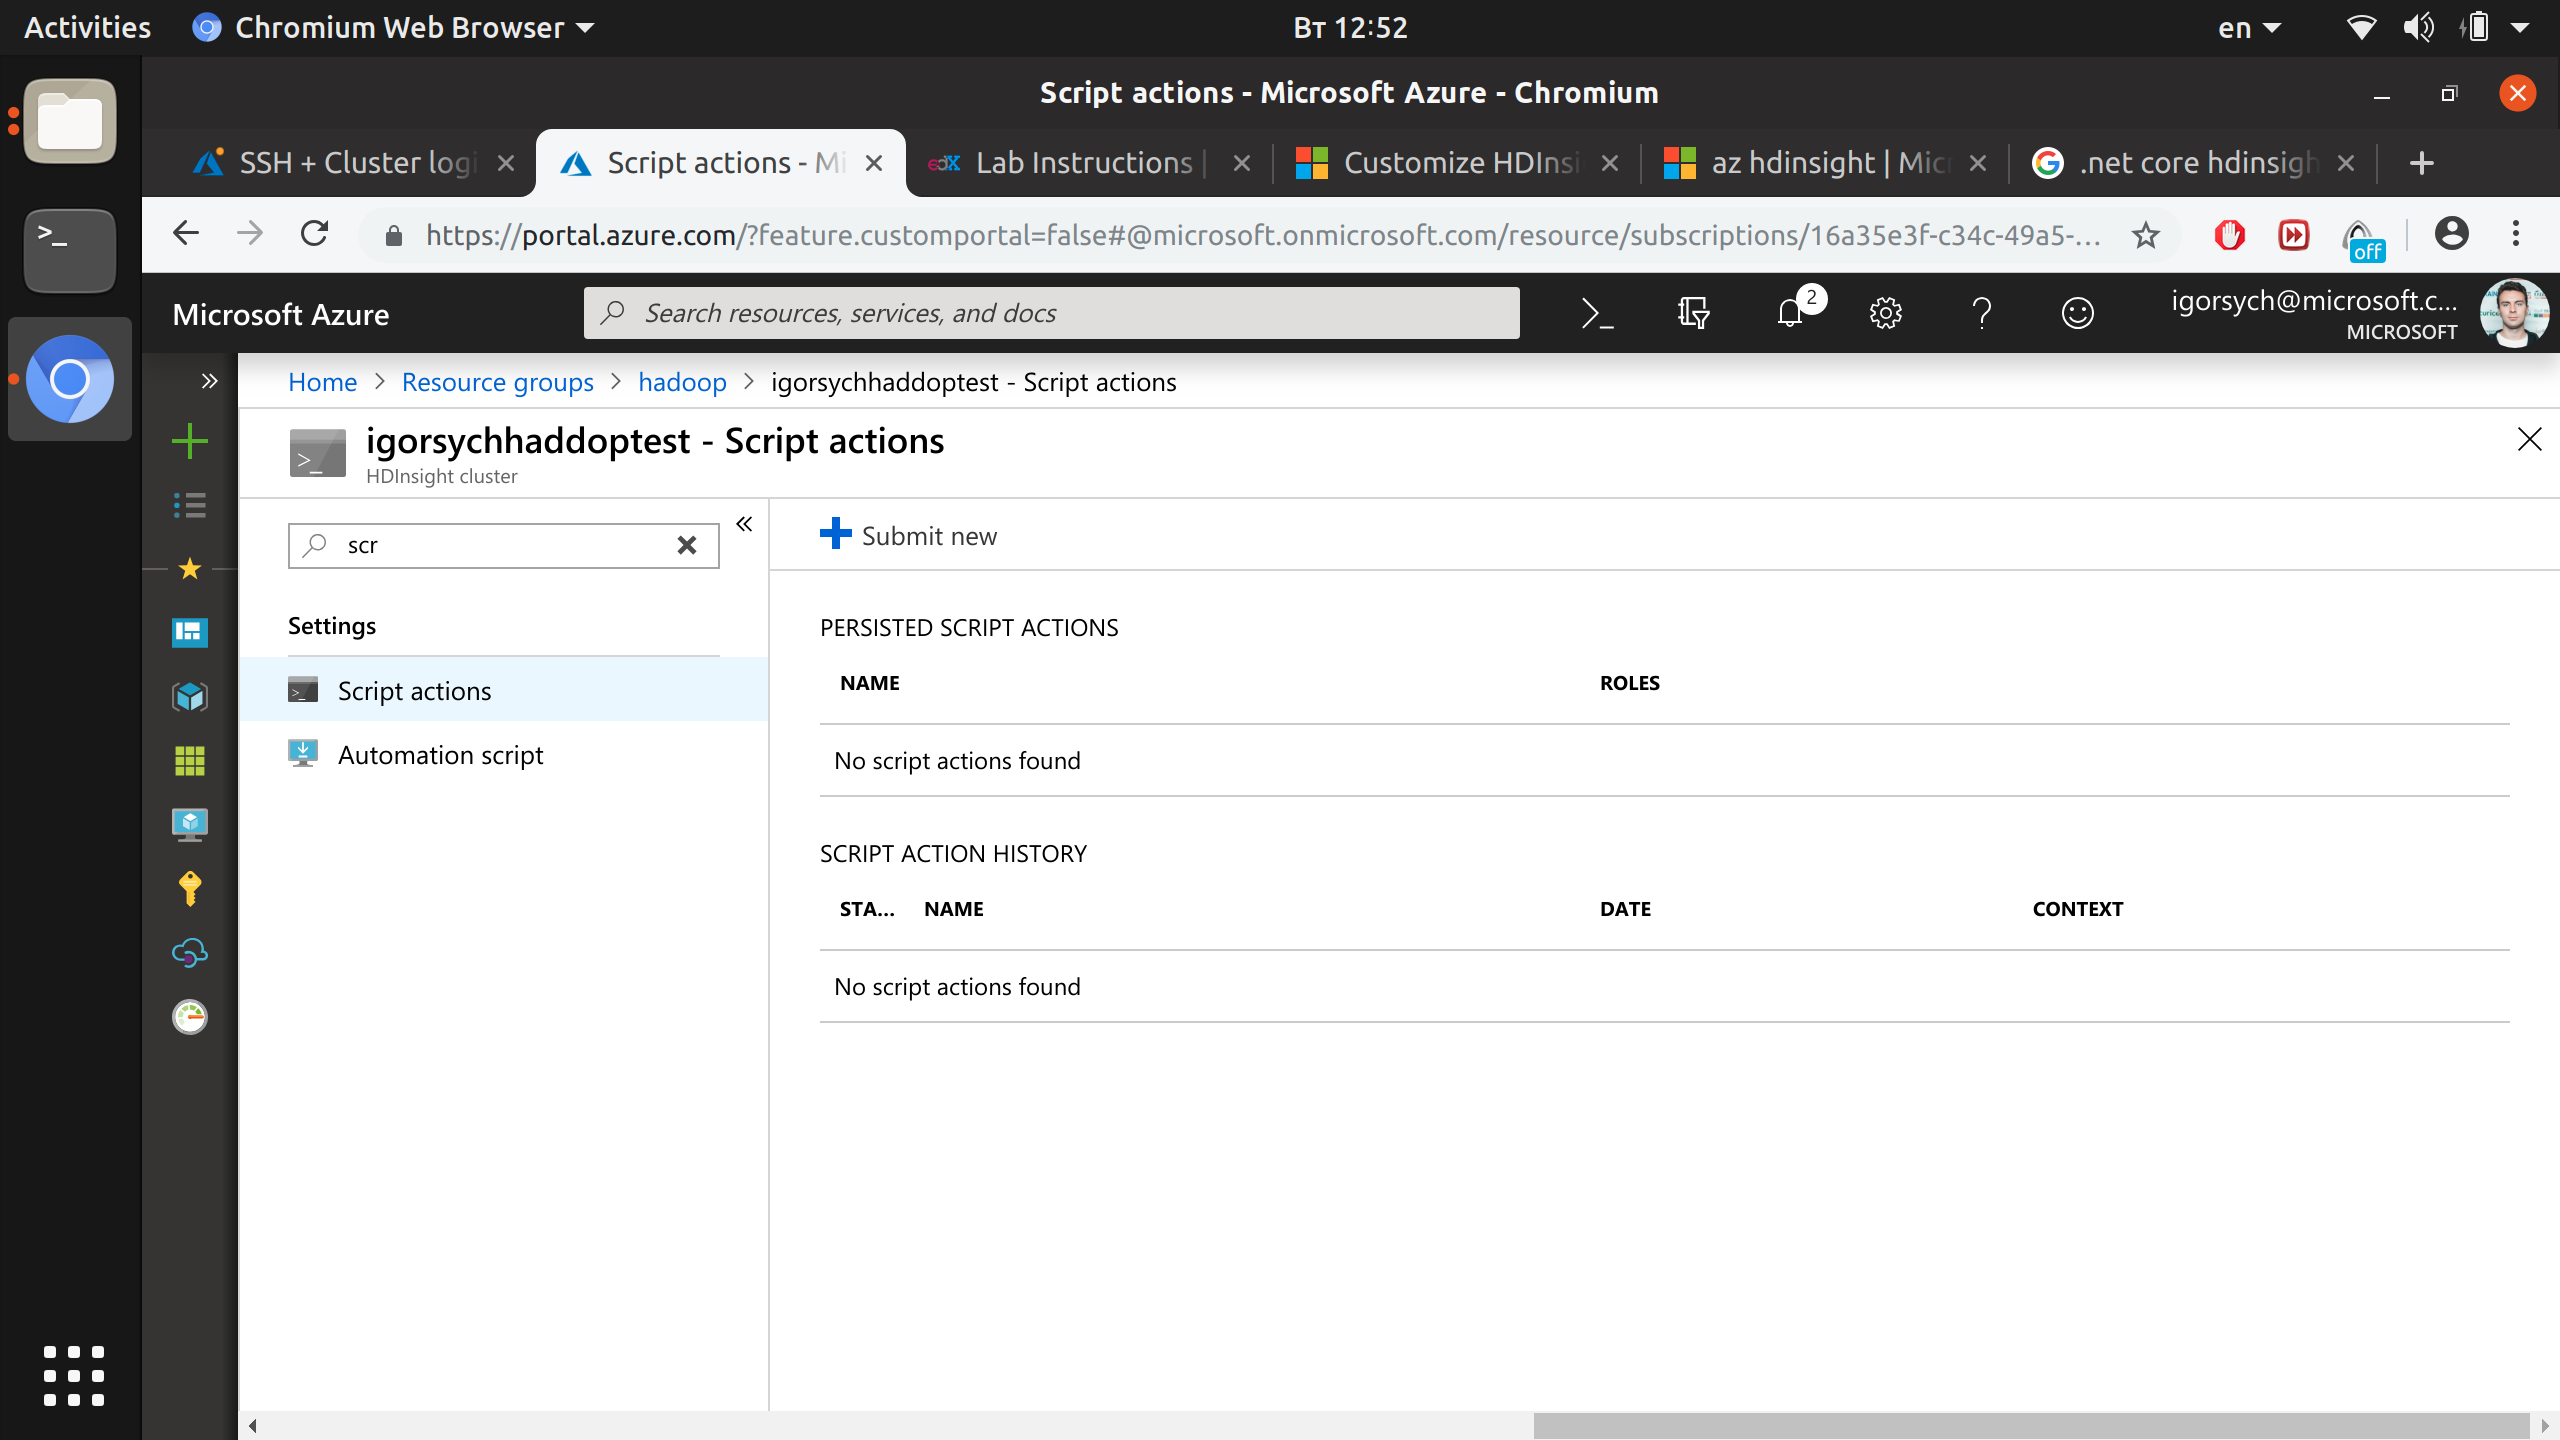2560x1440 pixels.
Task: Open the Dashboard icon in the sidebar
Action: [x=189, y=632]
